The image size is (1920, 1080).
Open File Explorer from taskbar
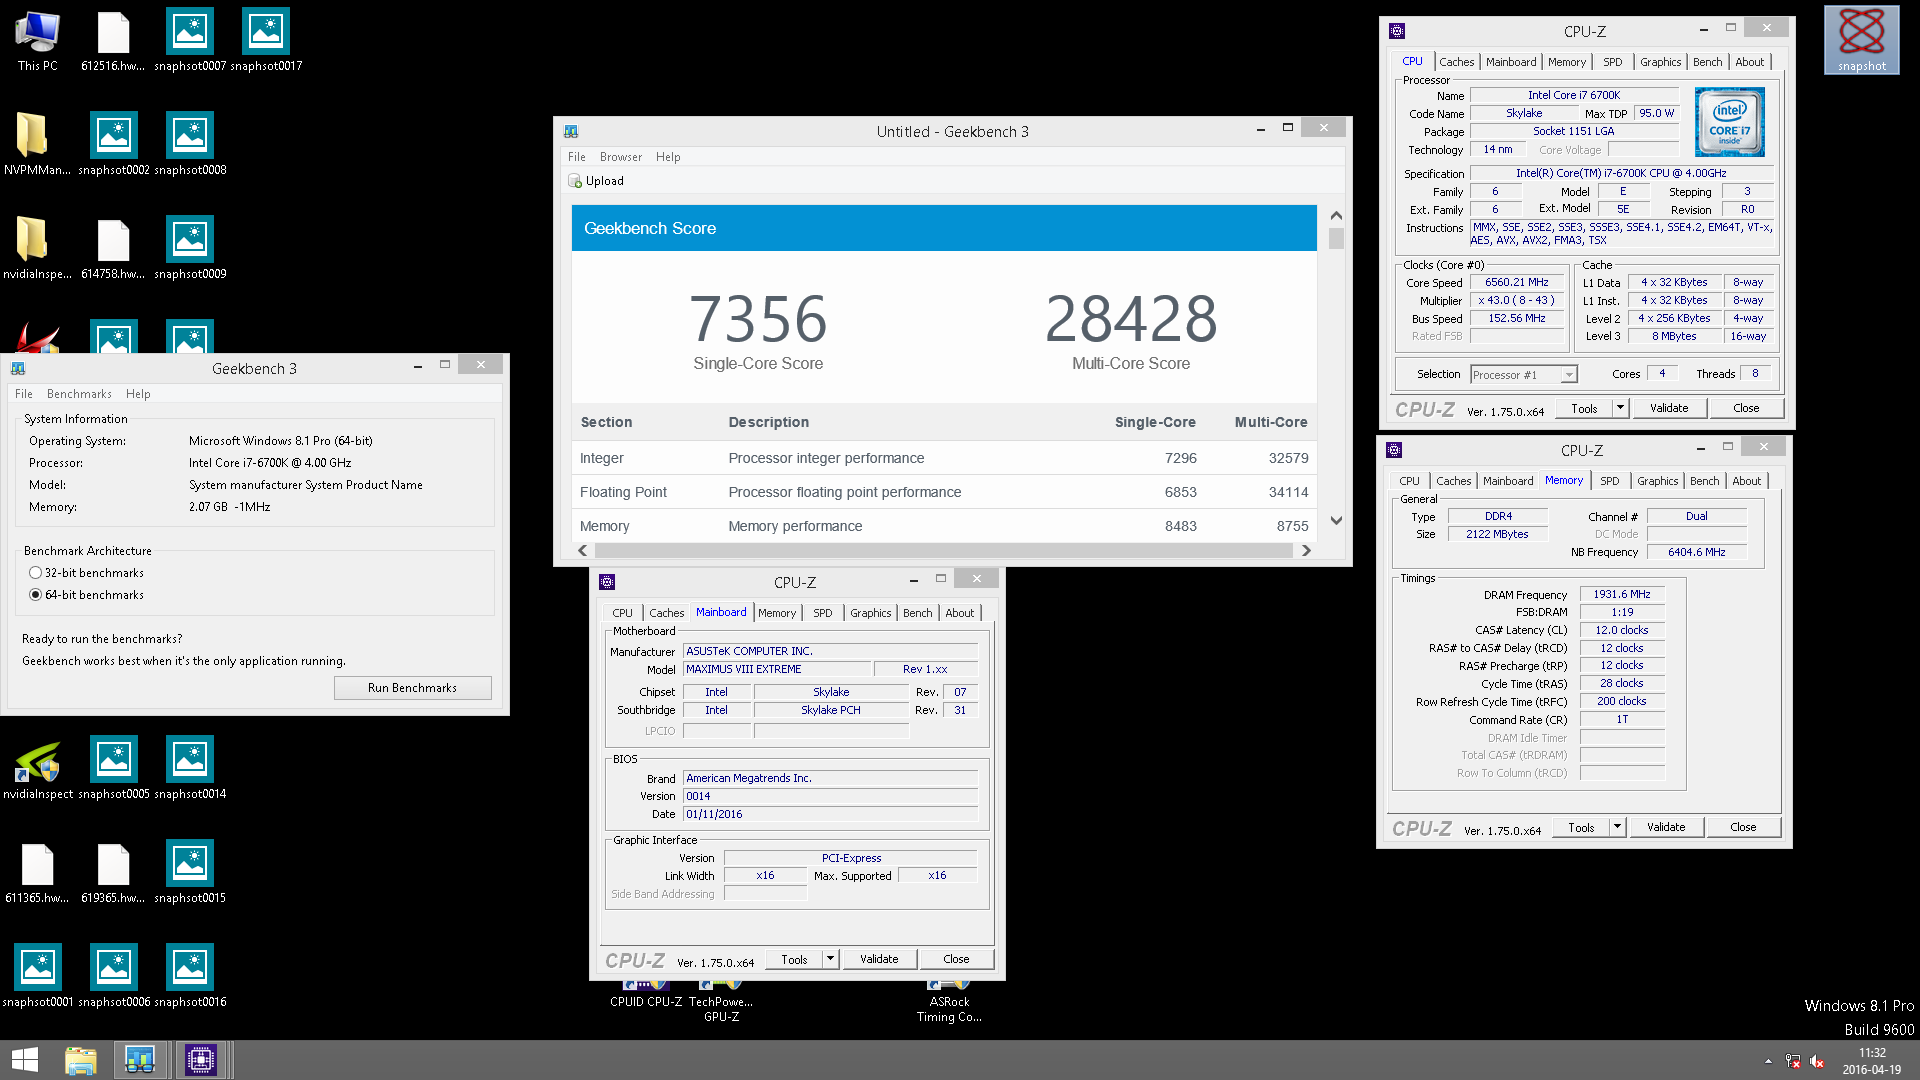click(x=81, y=1060)
